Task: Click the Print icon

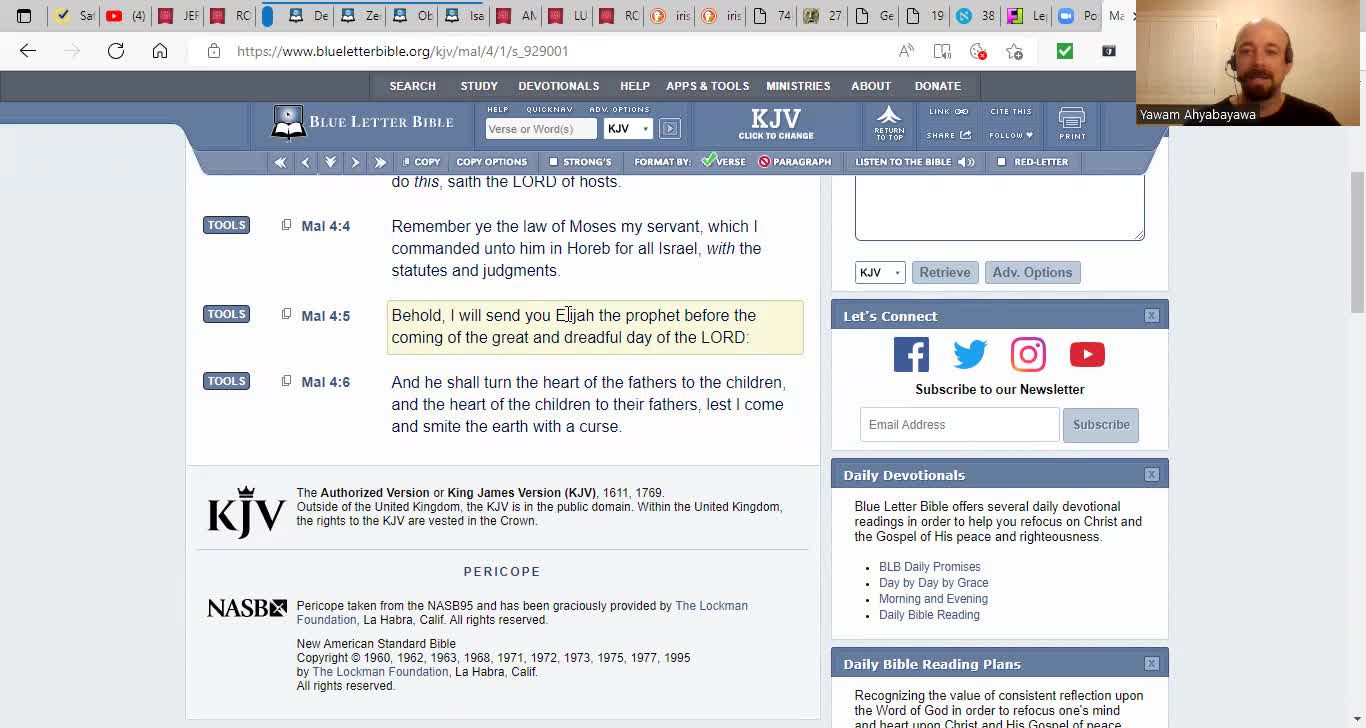Action: click(x=1072, y=124)
